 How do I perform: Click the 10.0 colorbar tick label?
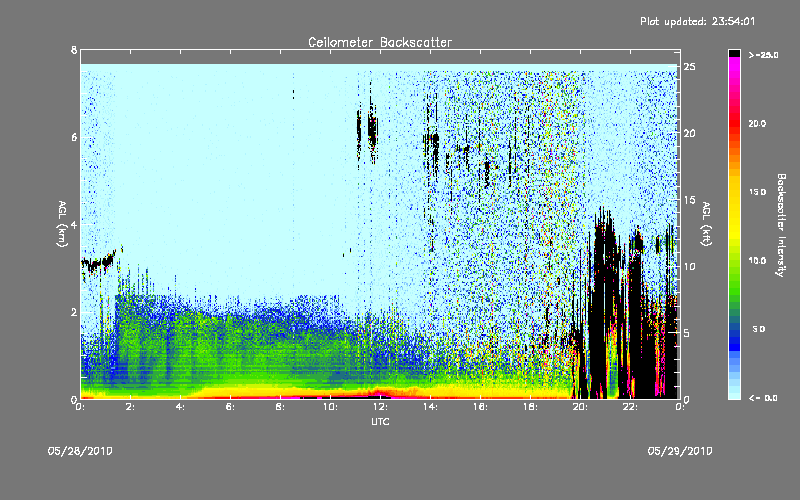pyautogui.click(x=757, y=261)
